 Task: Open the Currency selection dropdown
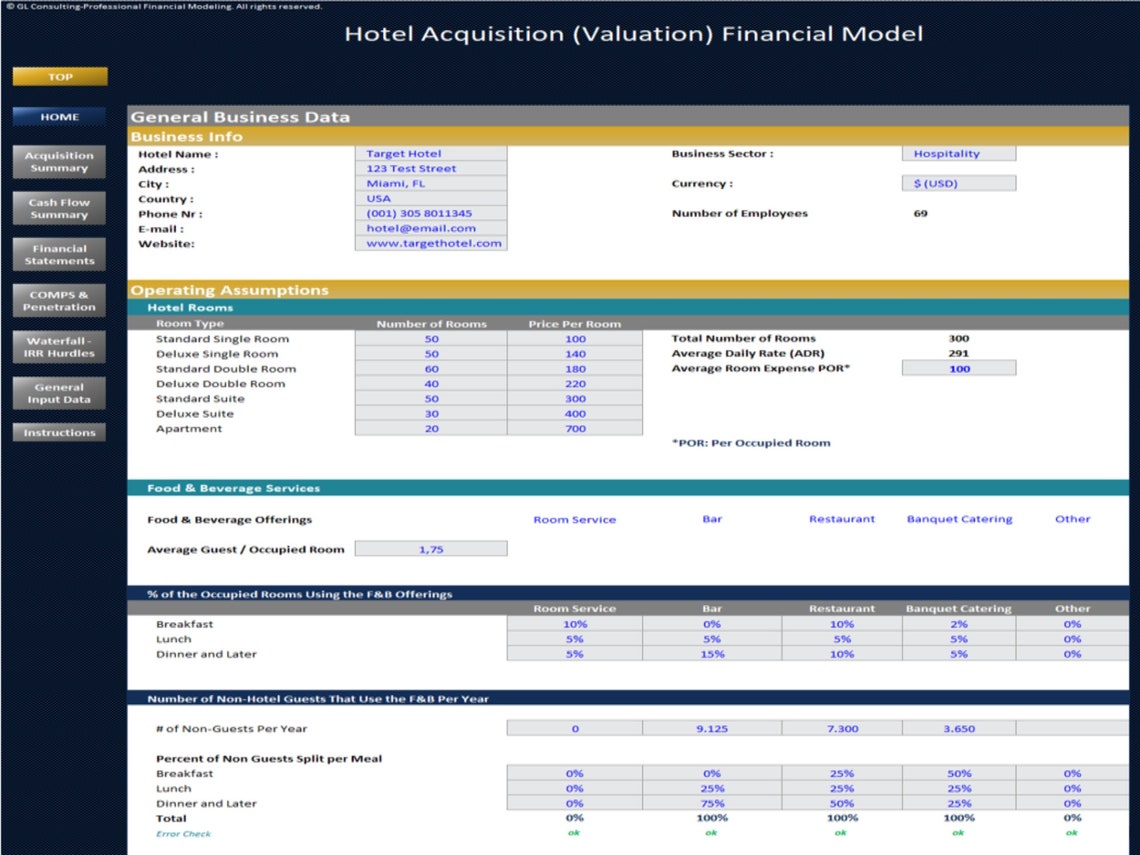[957, 182]
